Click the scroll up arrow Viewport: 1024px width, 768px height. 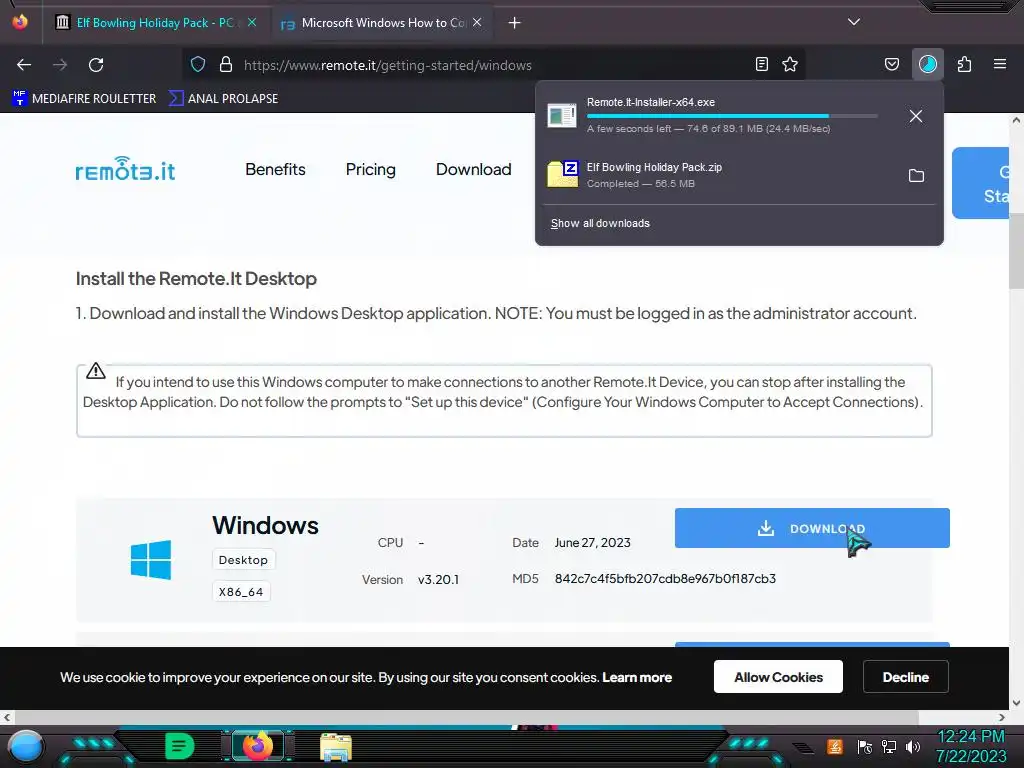[x=1016, y=121]
